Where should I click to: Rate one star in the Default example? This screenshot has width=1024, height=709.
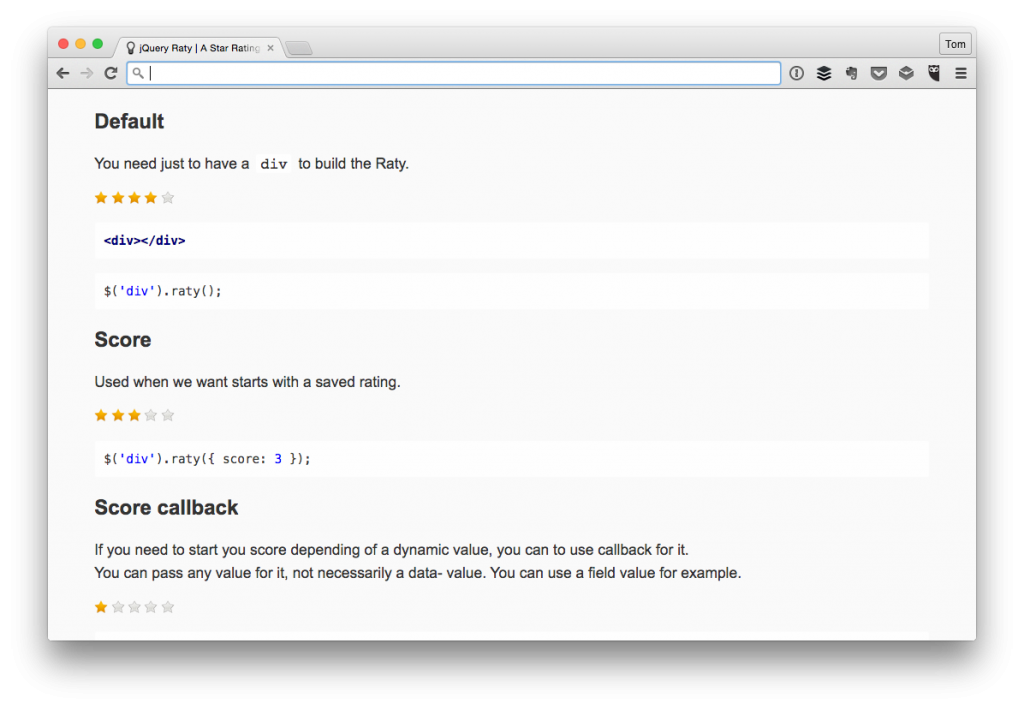[x=101, y=198]
